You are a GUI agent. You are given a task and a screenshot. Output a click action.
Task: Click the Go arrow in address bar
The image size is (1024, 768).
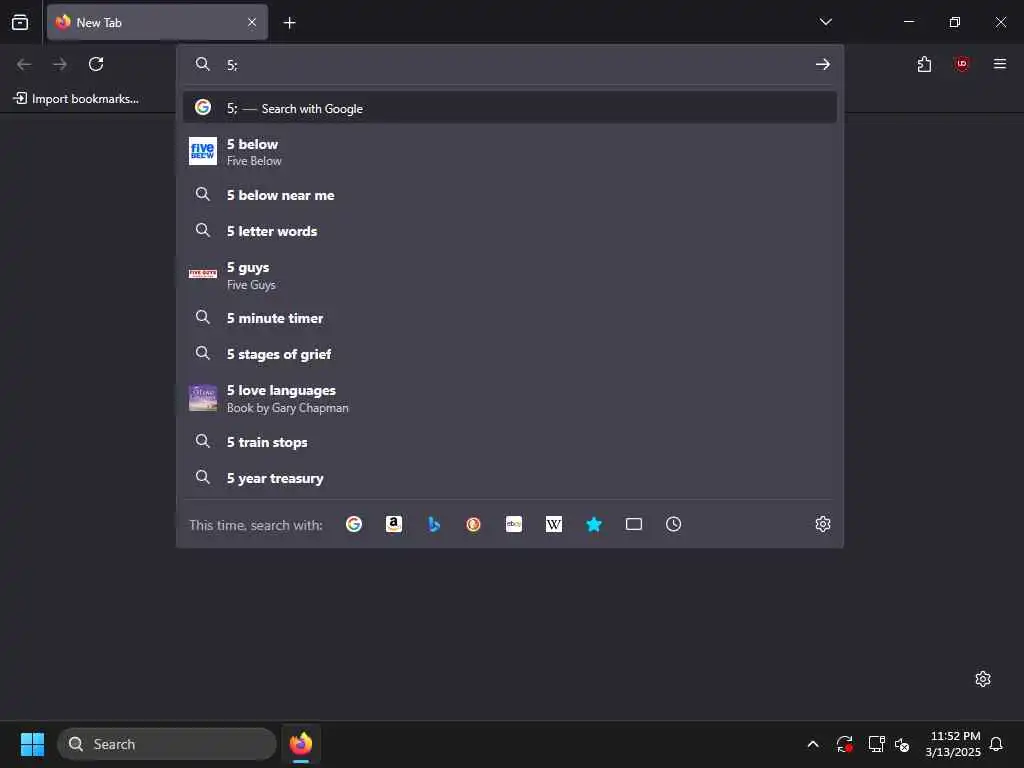coord(823,64)
